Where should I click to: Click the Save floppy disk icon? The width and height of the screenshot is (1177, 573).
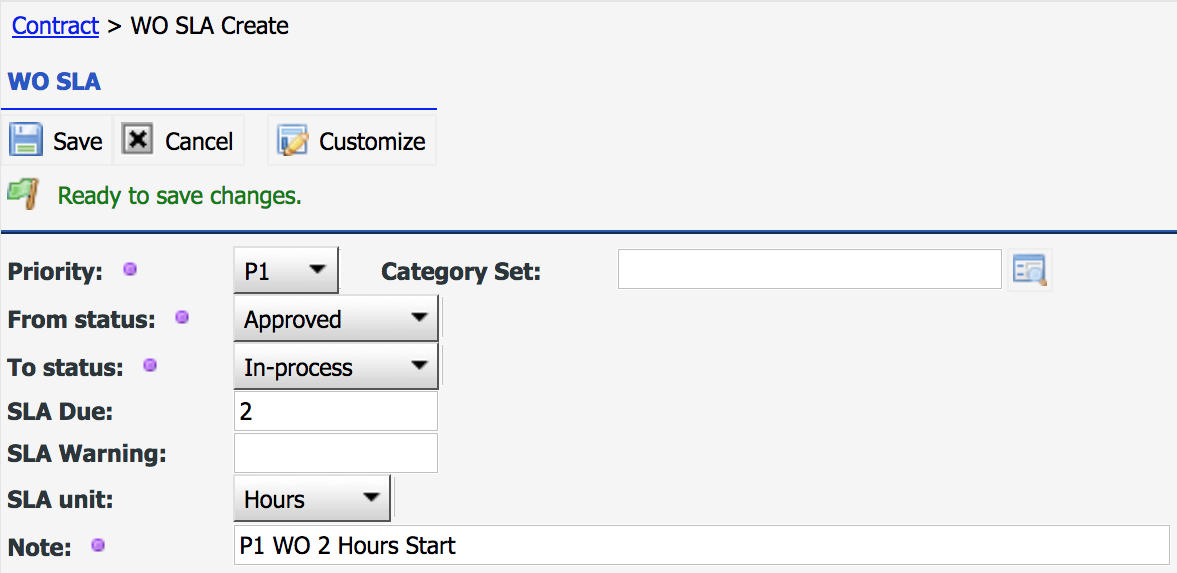(26, 140)
